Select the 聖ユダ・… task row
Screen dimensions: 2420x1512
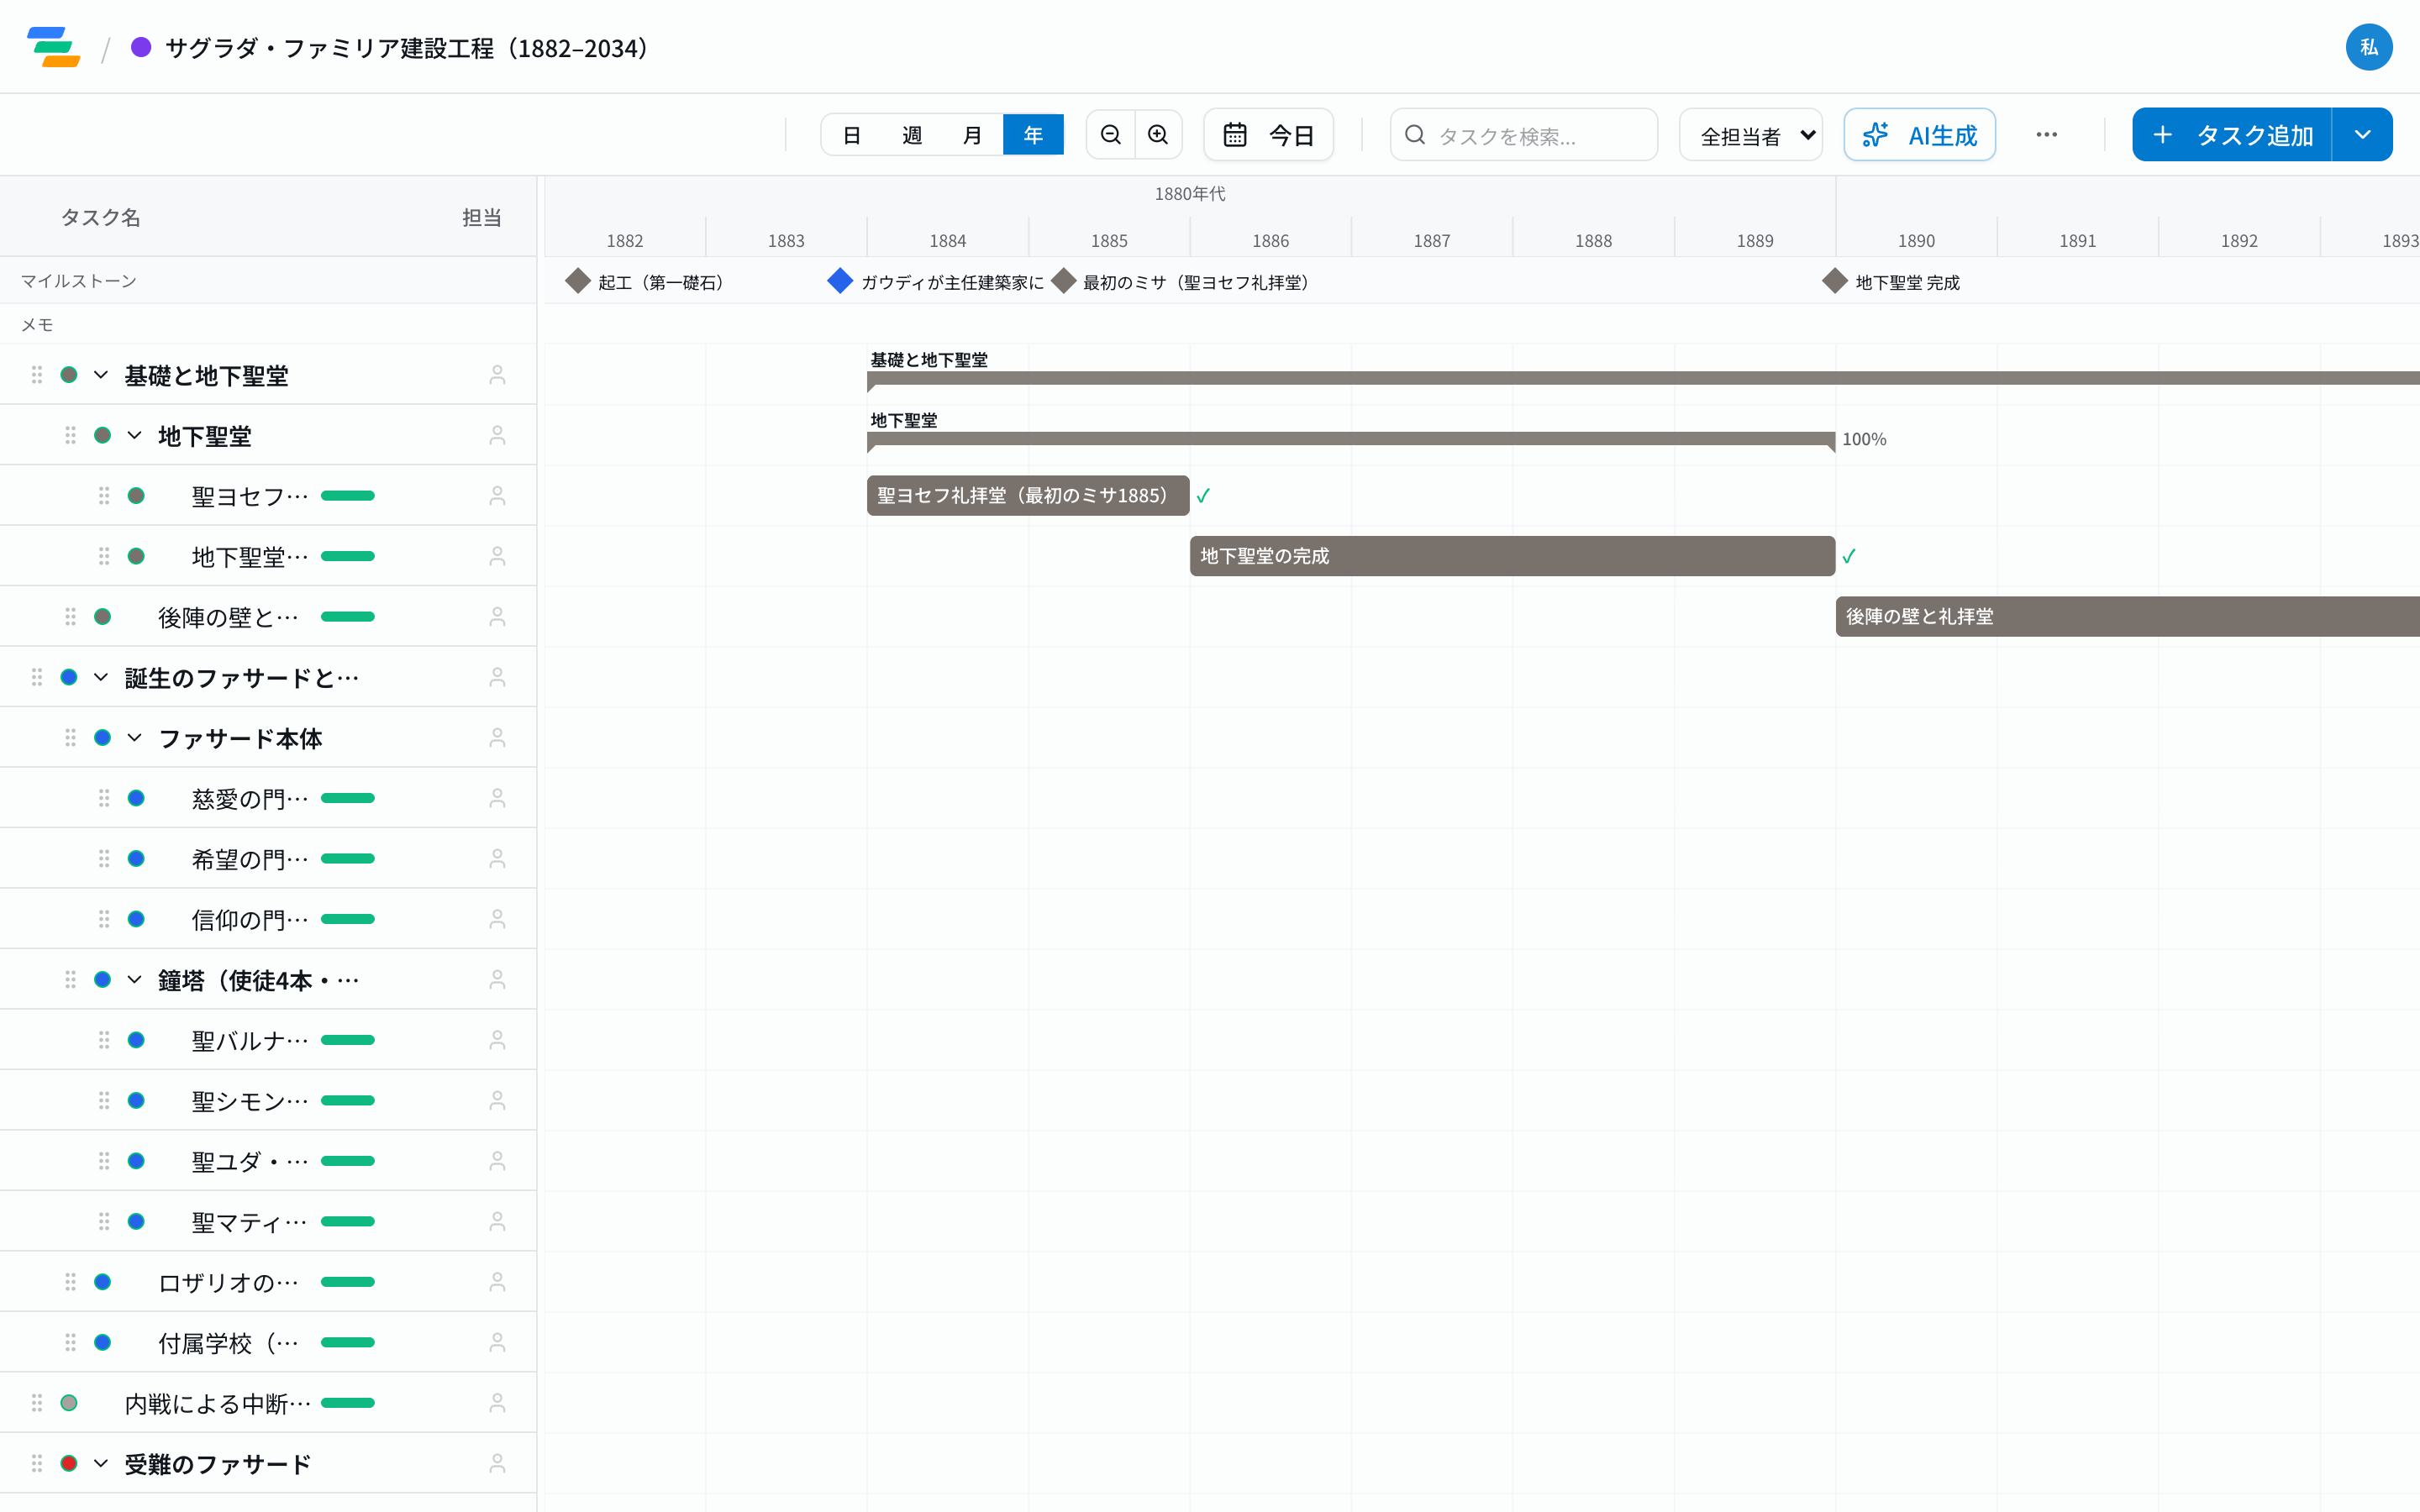tap(268, 1161)
